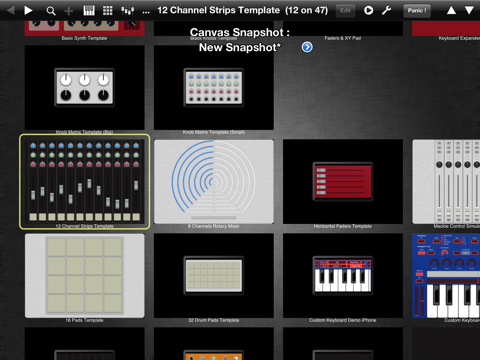
Task: Expand the New Snapshot blue chevron
Action: point(307,47)
